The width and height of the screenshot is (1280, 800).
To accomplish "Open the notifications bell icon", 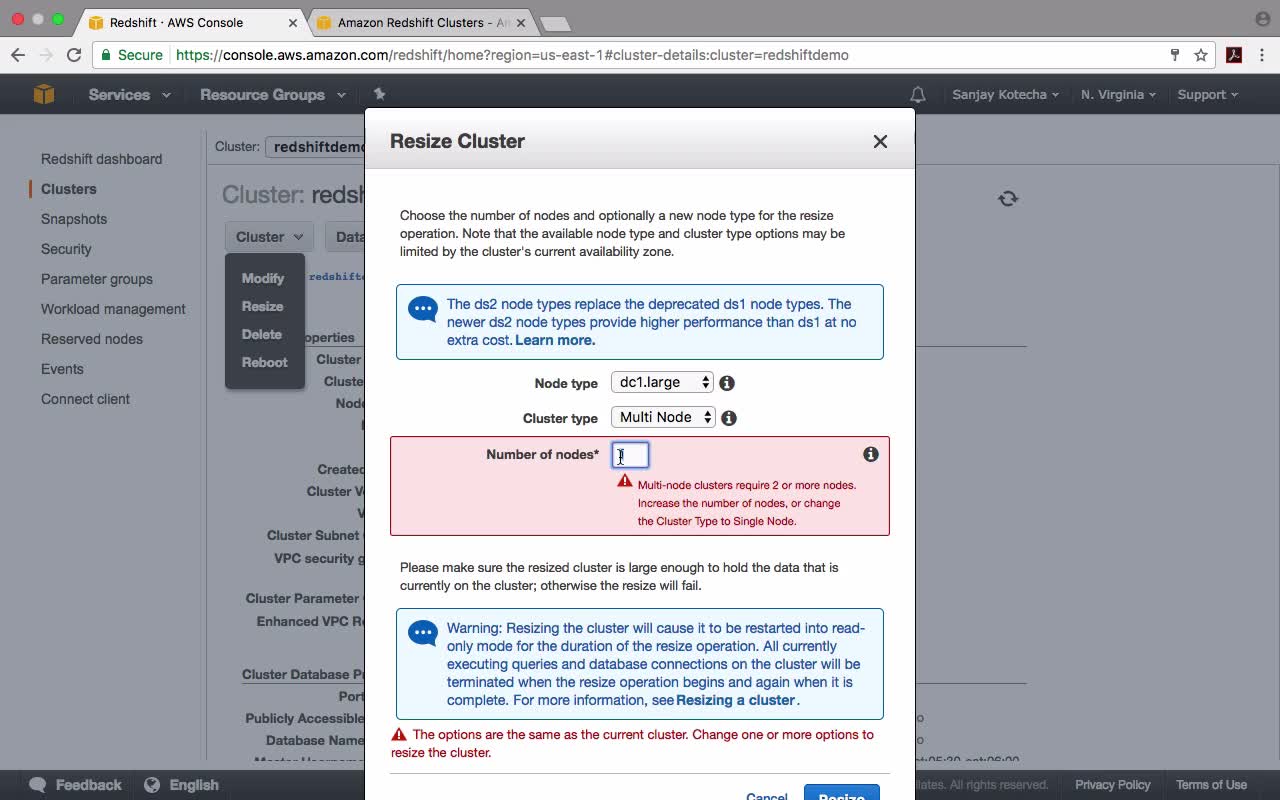I will pyautogui.click(x=917, y=95).
